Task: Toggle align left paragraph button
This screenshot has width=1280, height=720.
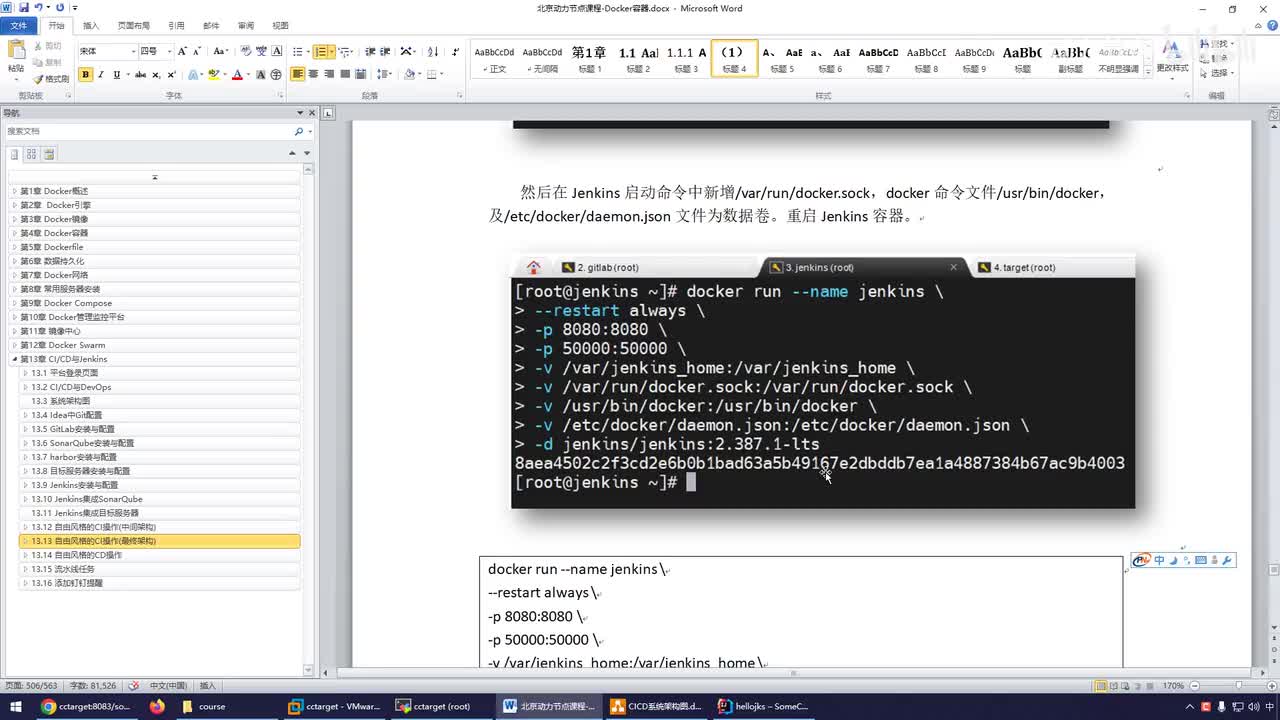Action: [x=298, y=75]
